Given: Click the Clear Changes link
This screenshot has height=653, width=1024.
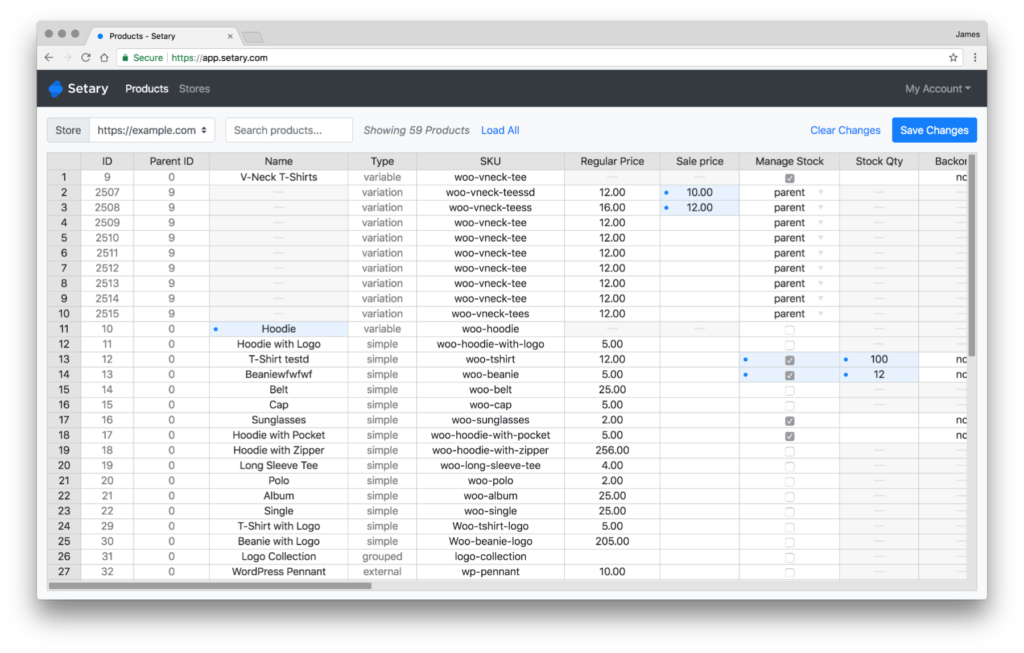Looking at the screenshot, I should [x=845, y=130].
